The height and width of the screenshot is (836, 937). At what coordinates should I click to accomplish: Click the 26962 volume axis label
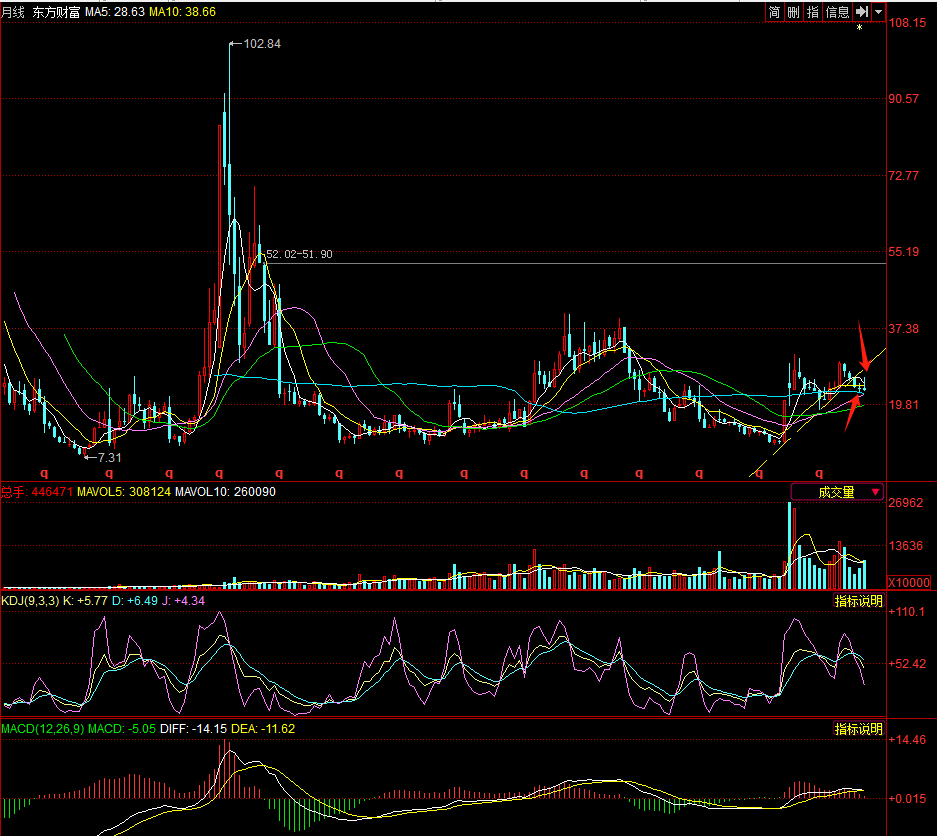tap(906, 503)
